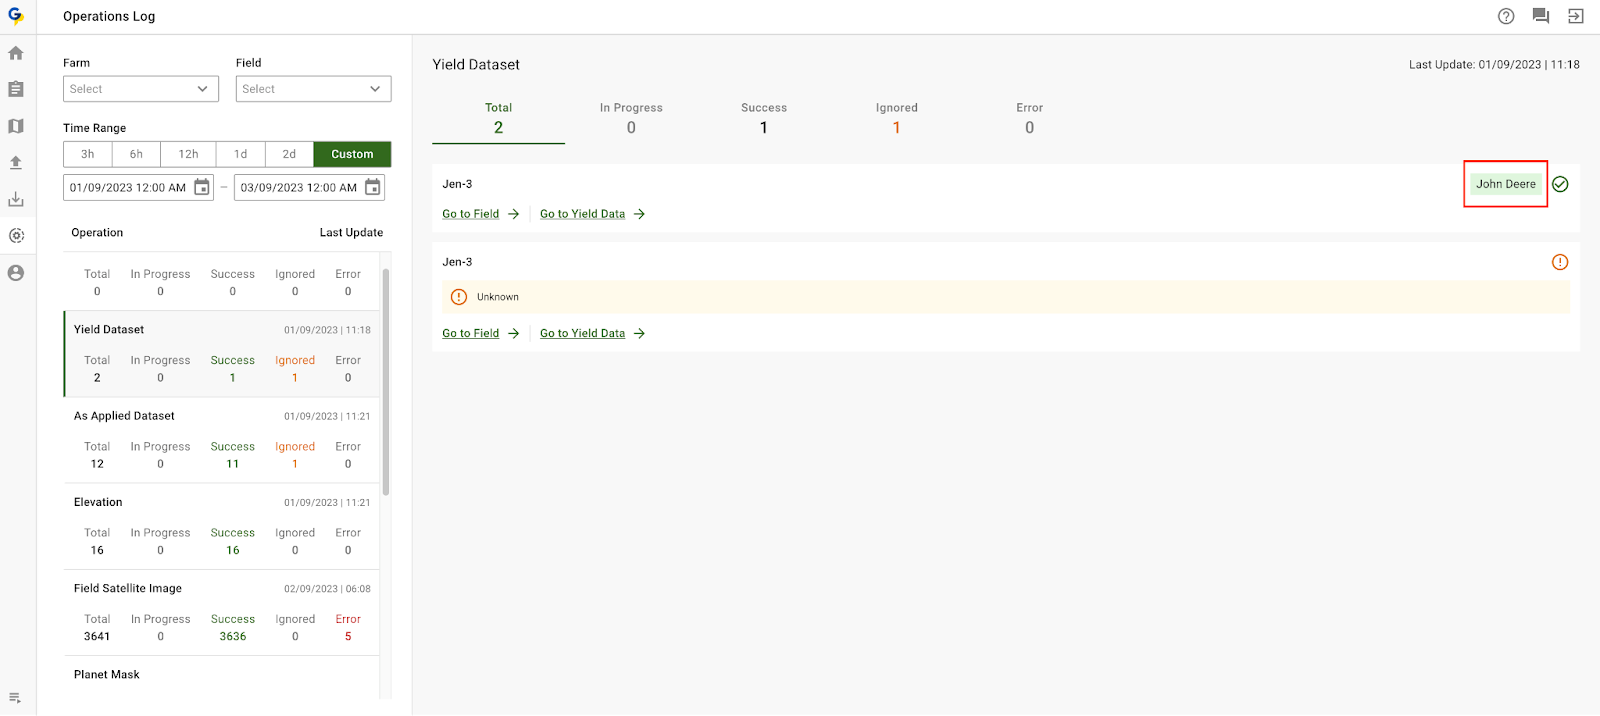This screenshot has height=716, width=1600.
Task: Click the upload icon in sidebar
Action: point(16,163)
